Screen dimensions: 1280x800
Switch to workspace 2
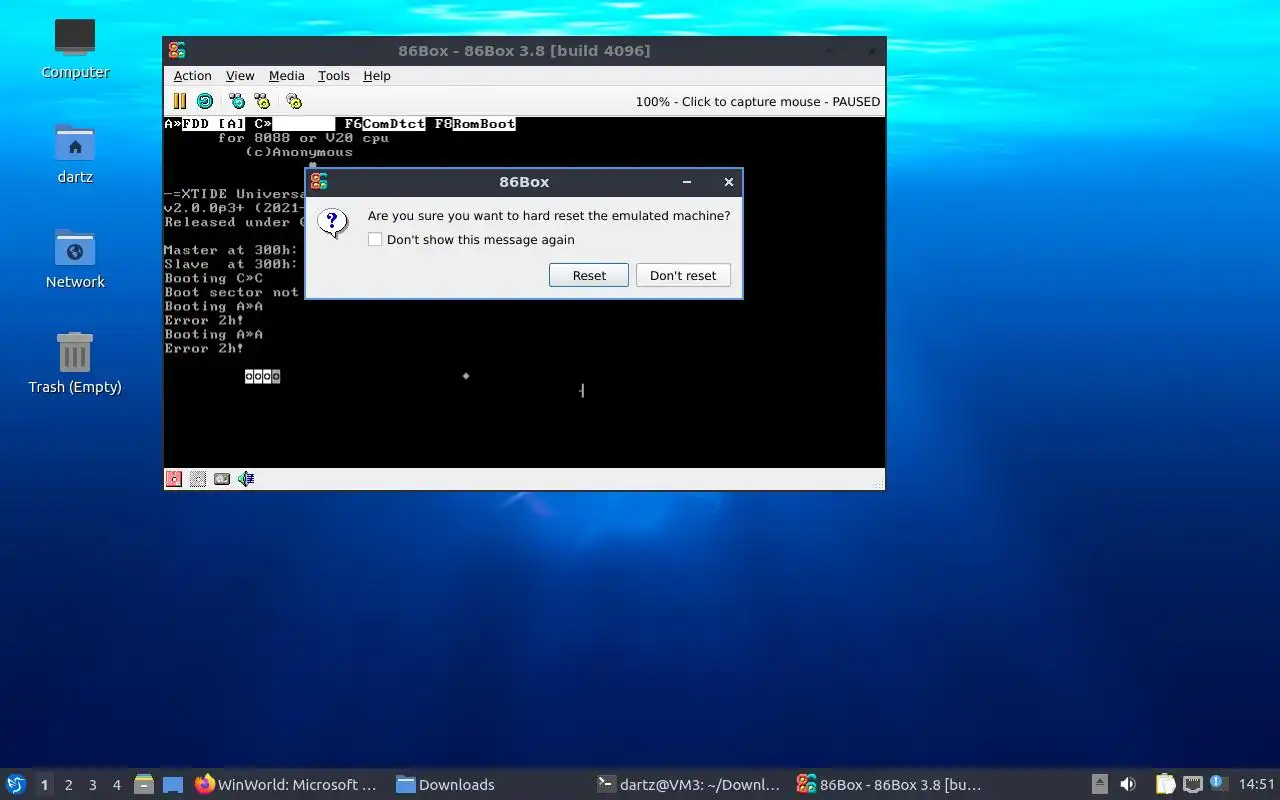point(69,785)
